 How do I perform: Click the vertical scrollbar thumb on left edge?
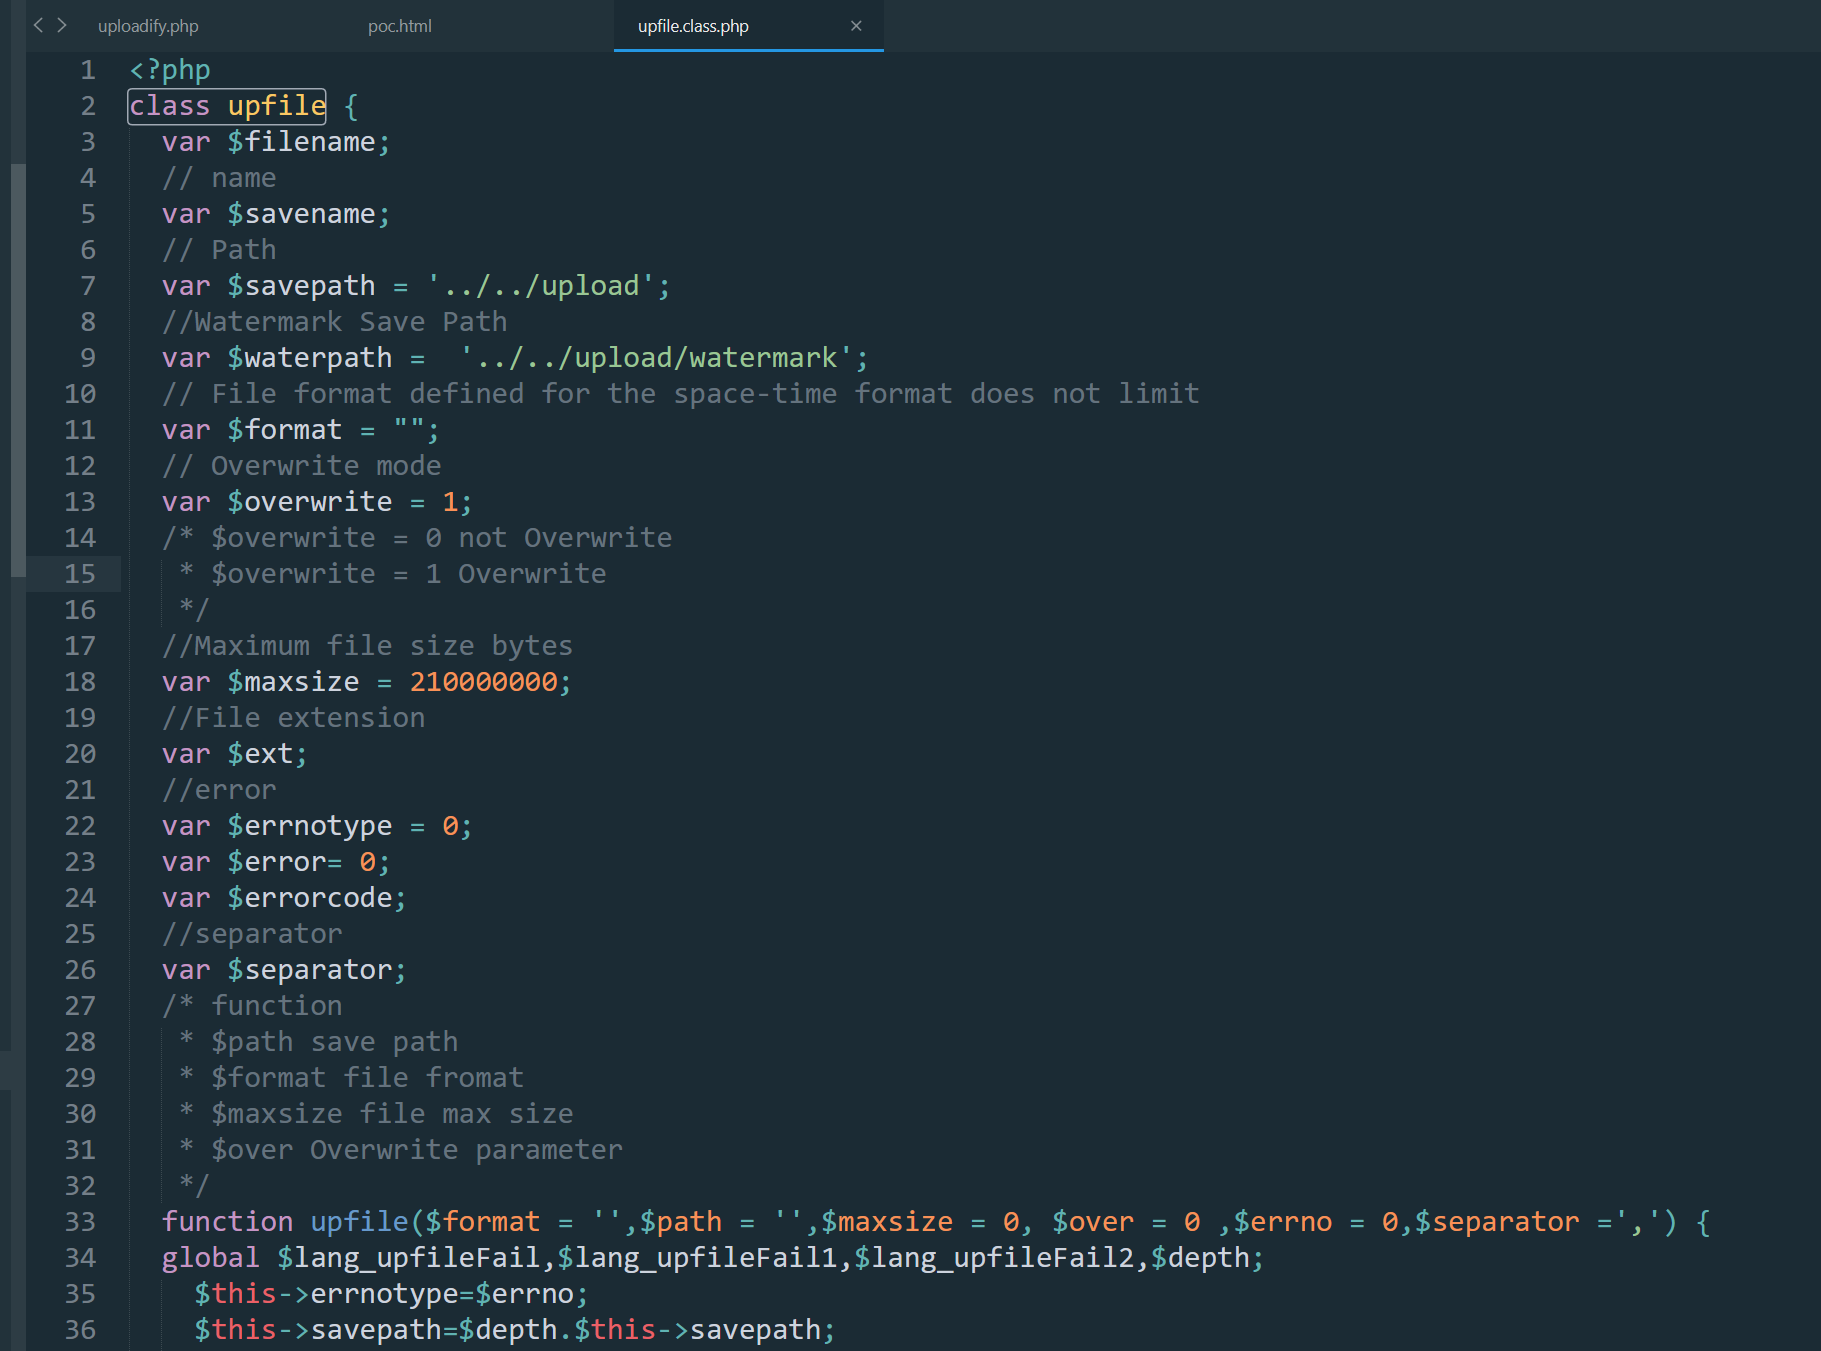17,370
